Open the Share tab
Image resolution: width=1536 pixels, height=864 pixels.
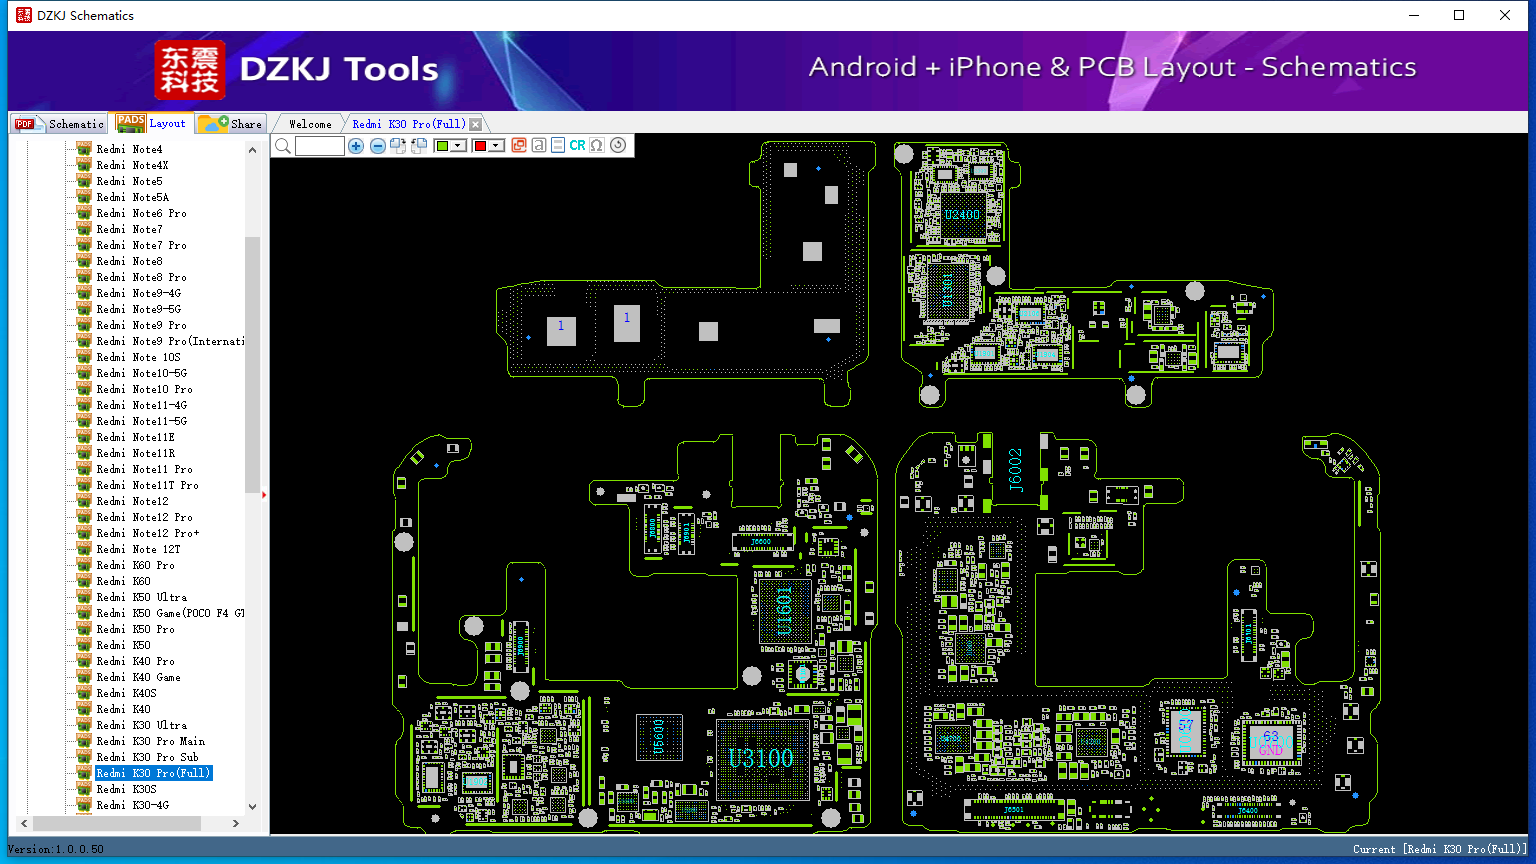coord(230,123)
